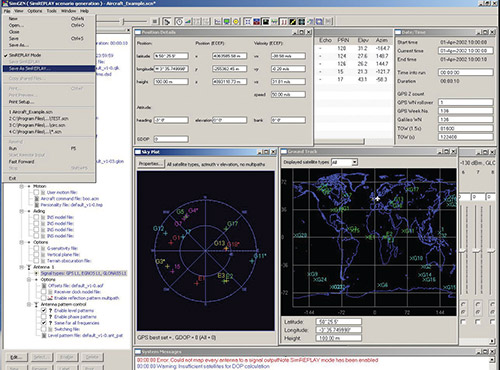Collapse the Antenna pattern control node
This screenshot has width=500, height=370.
tap(29, 305)
